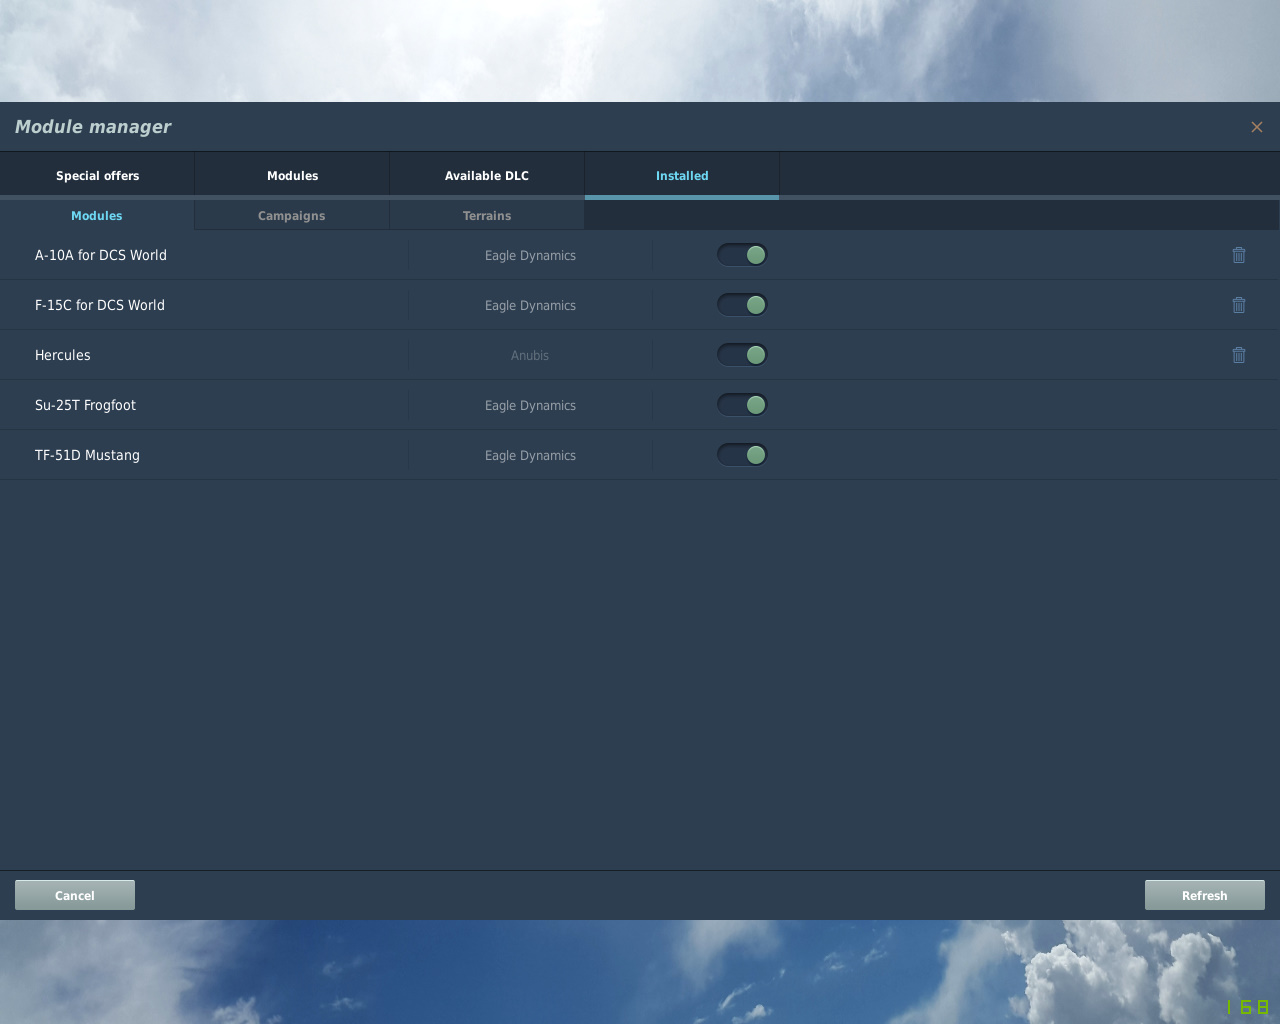
Task: Select the Installed tab
Action: pyautogui.click(x=682, y=175)
